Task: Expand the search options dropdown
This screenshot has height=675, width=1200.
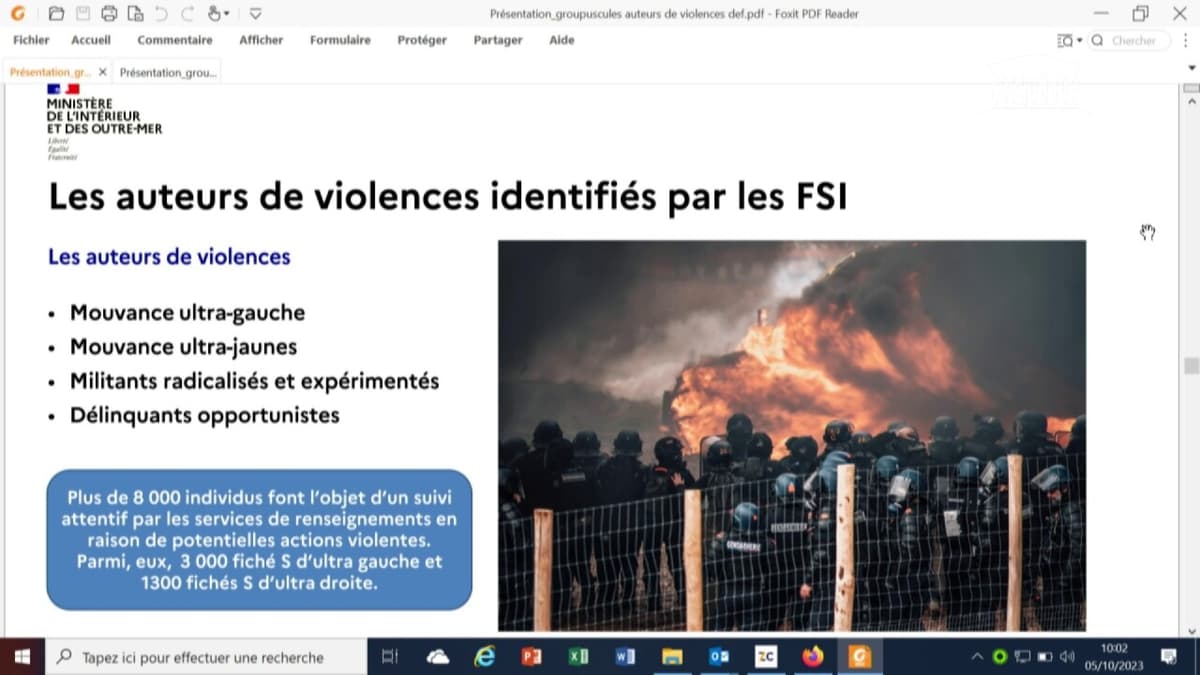Action: [x=1080, y=41]
